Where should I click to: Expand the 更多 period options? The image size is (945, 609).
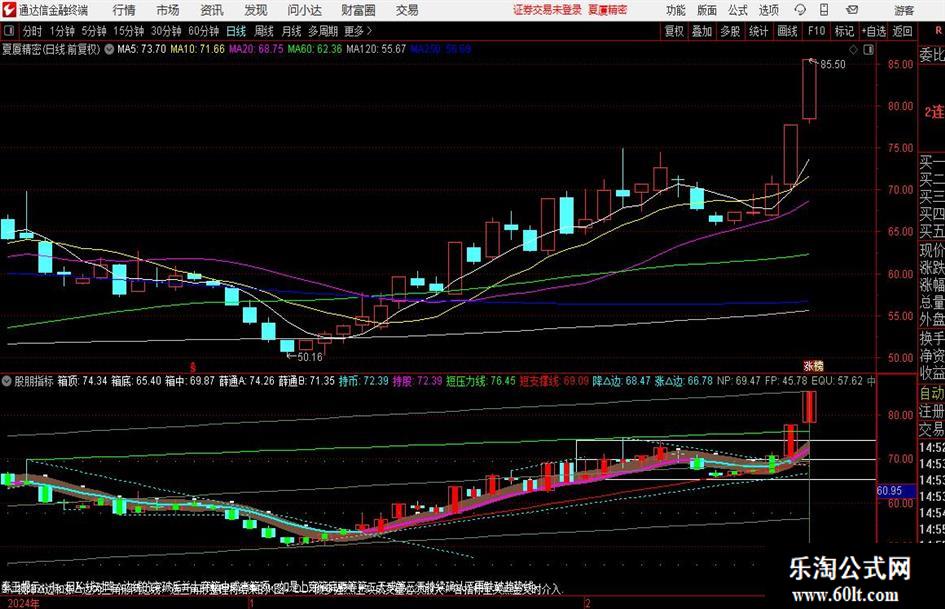click(x=358, y=31)
